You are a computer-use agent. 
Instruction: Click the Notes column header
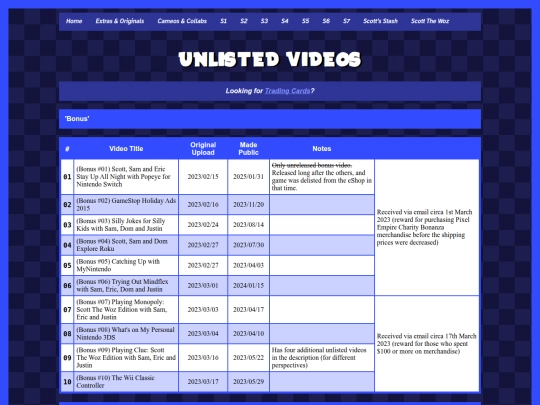[x=322, y=149]
